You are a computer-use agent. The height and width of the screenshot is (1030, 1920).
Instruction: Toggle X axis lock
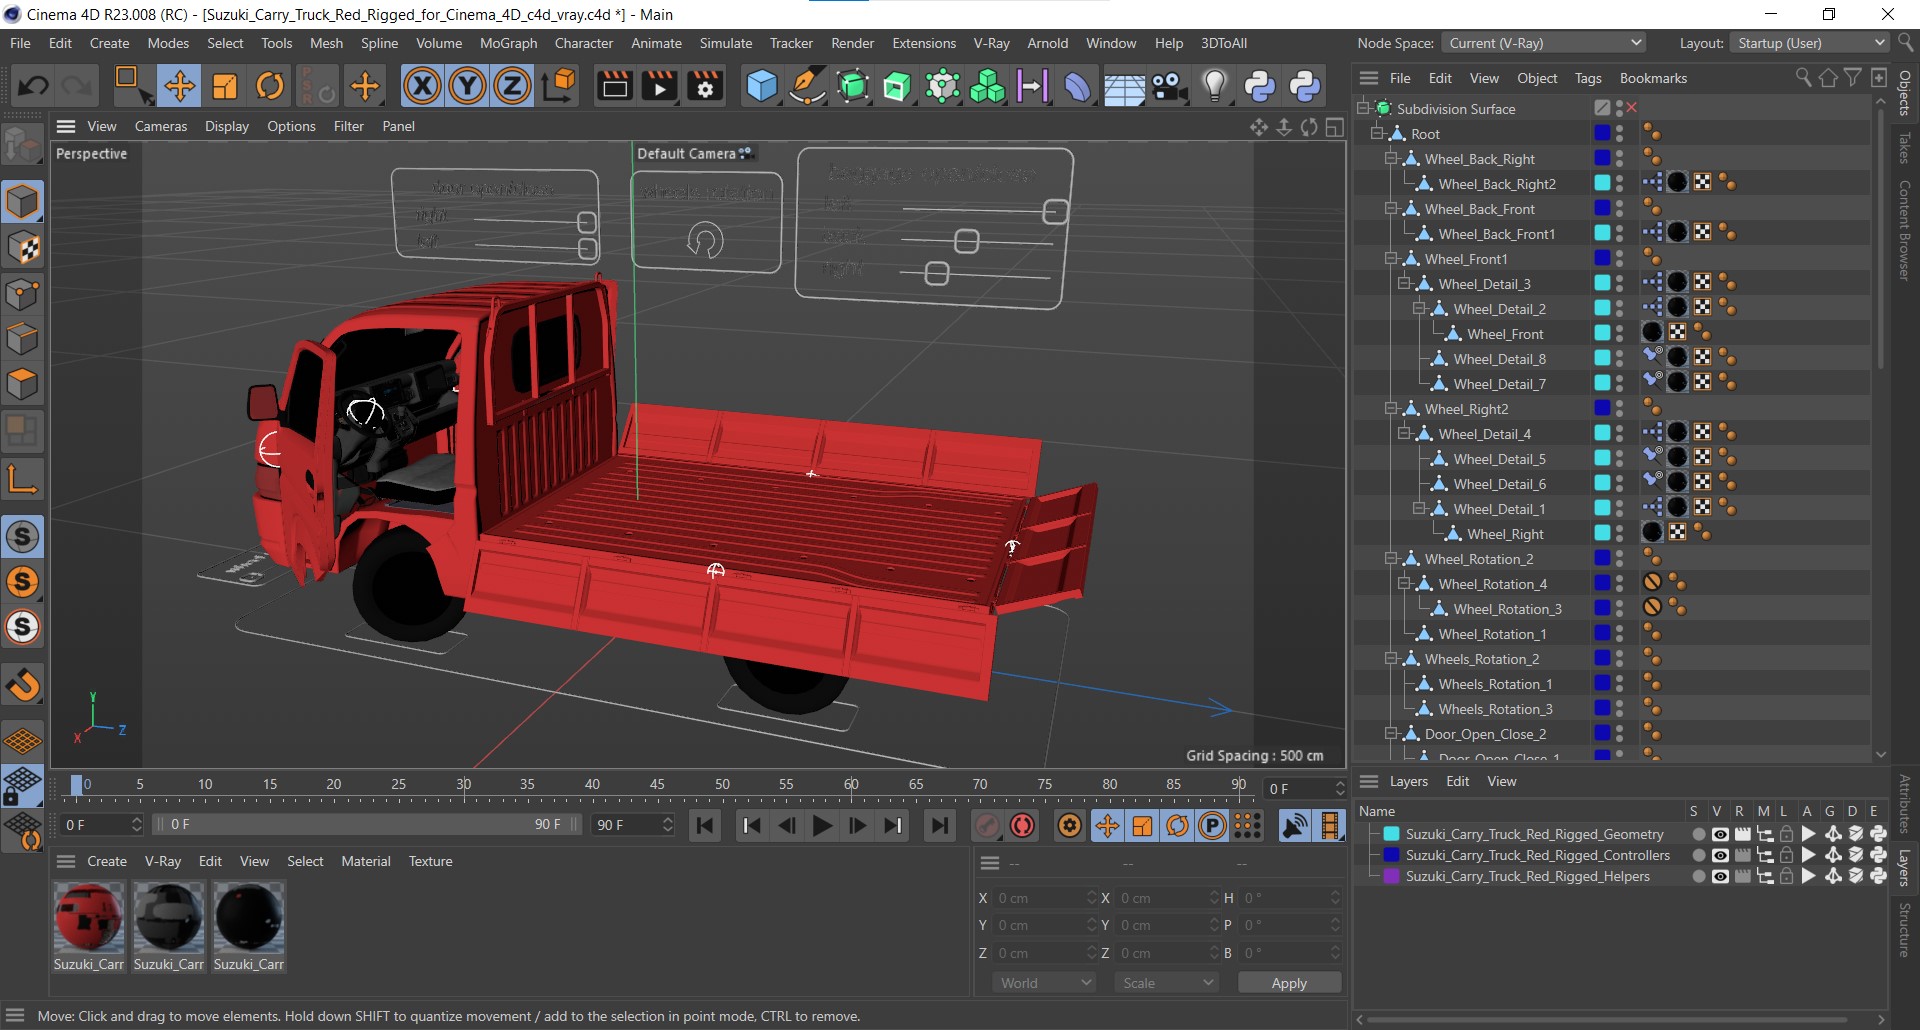(x=422, y=86)
